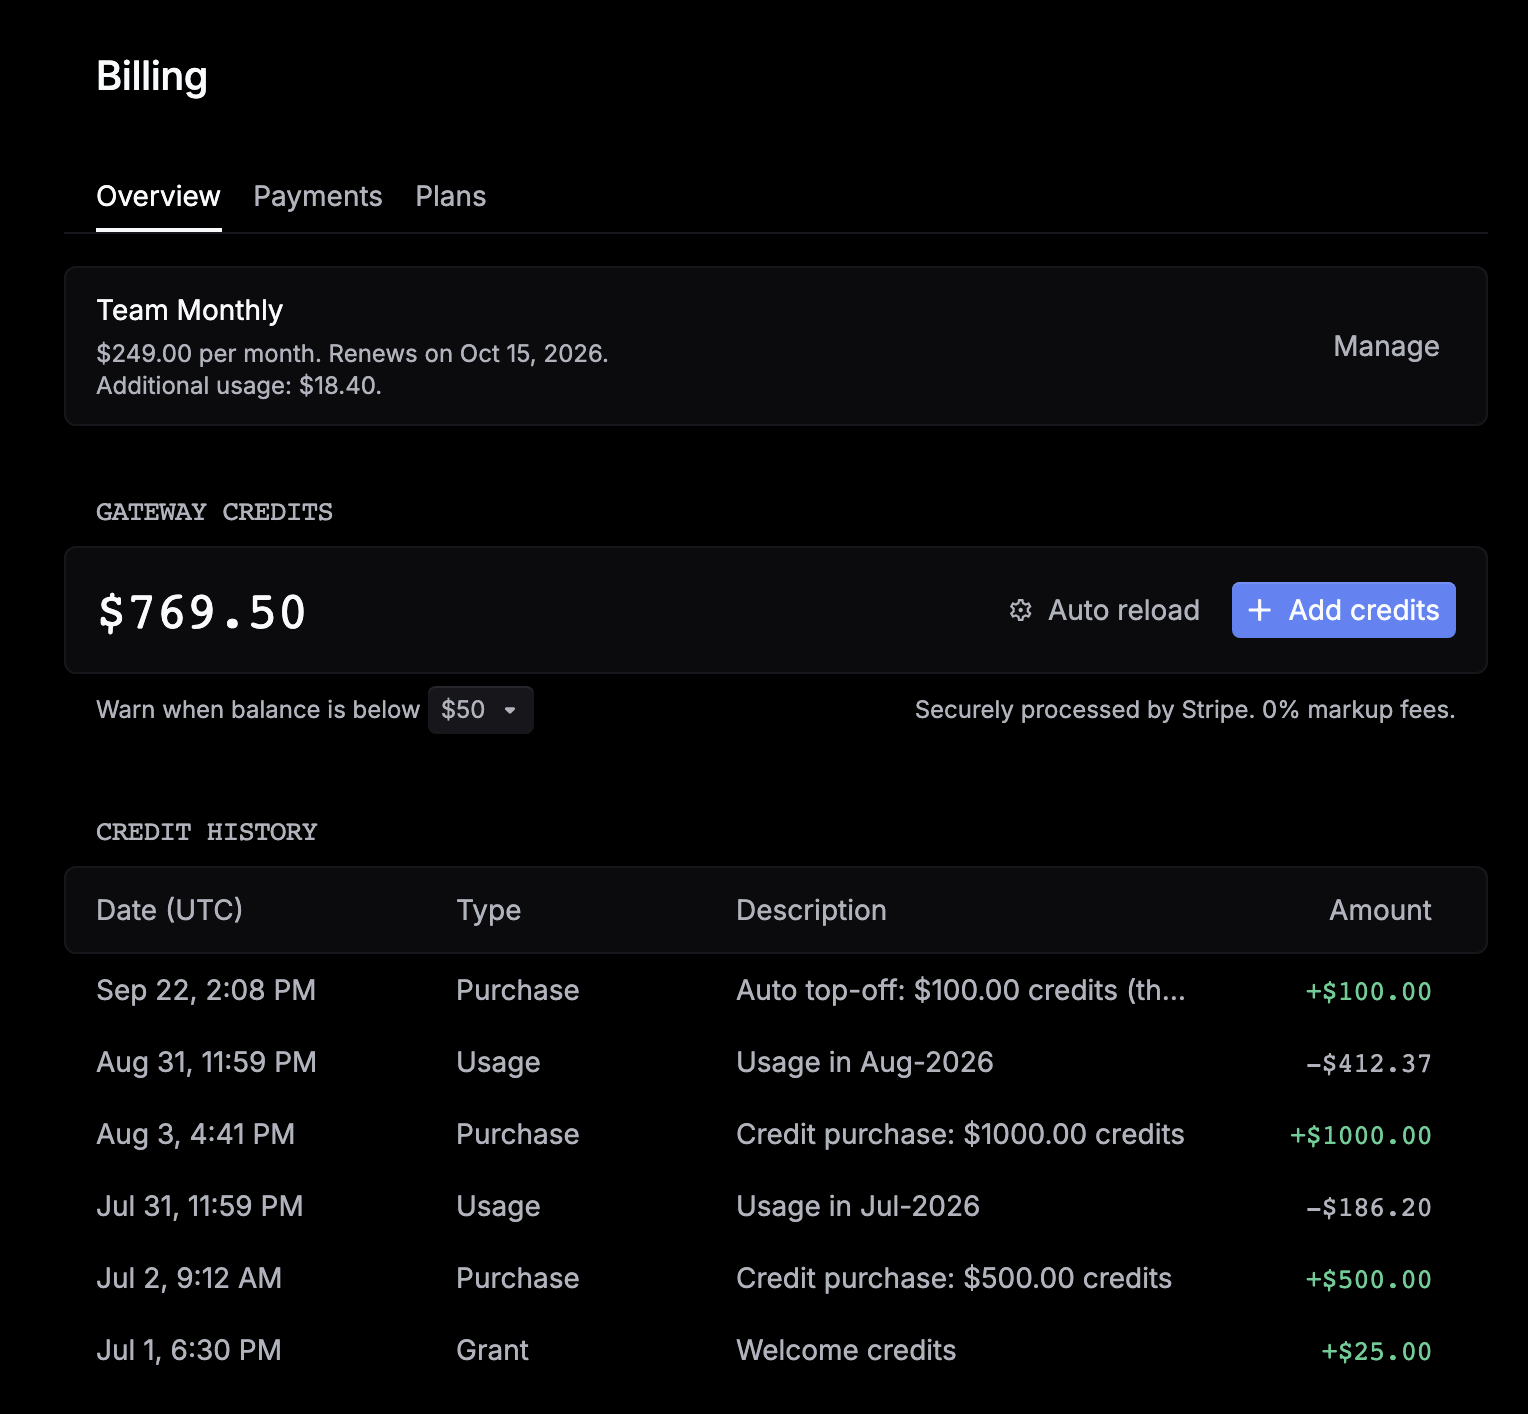Click the Billing page heading
Image resolution: width=1528 pixels, height=1414 pixels.
pos(152,77)
